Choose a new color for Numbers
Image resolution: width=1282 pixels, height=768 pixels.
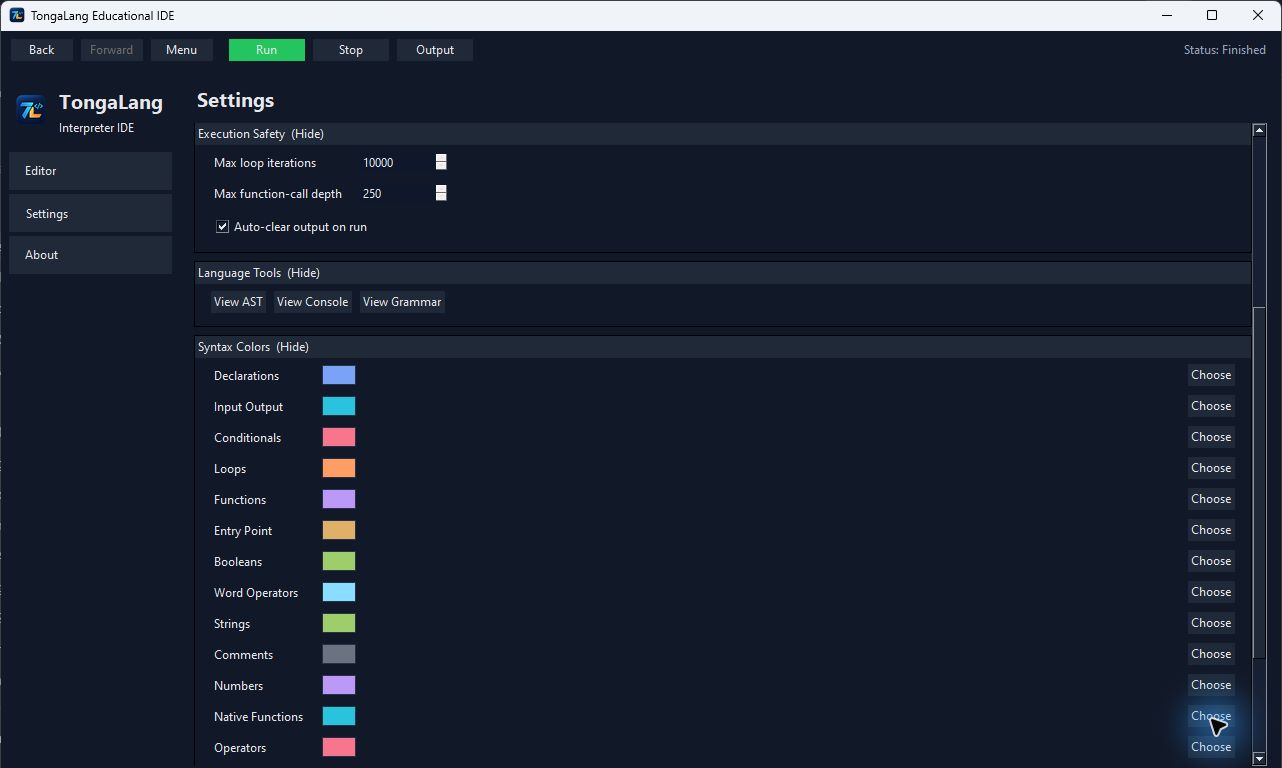1211,685
